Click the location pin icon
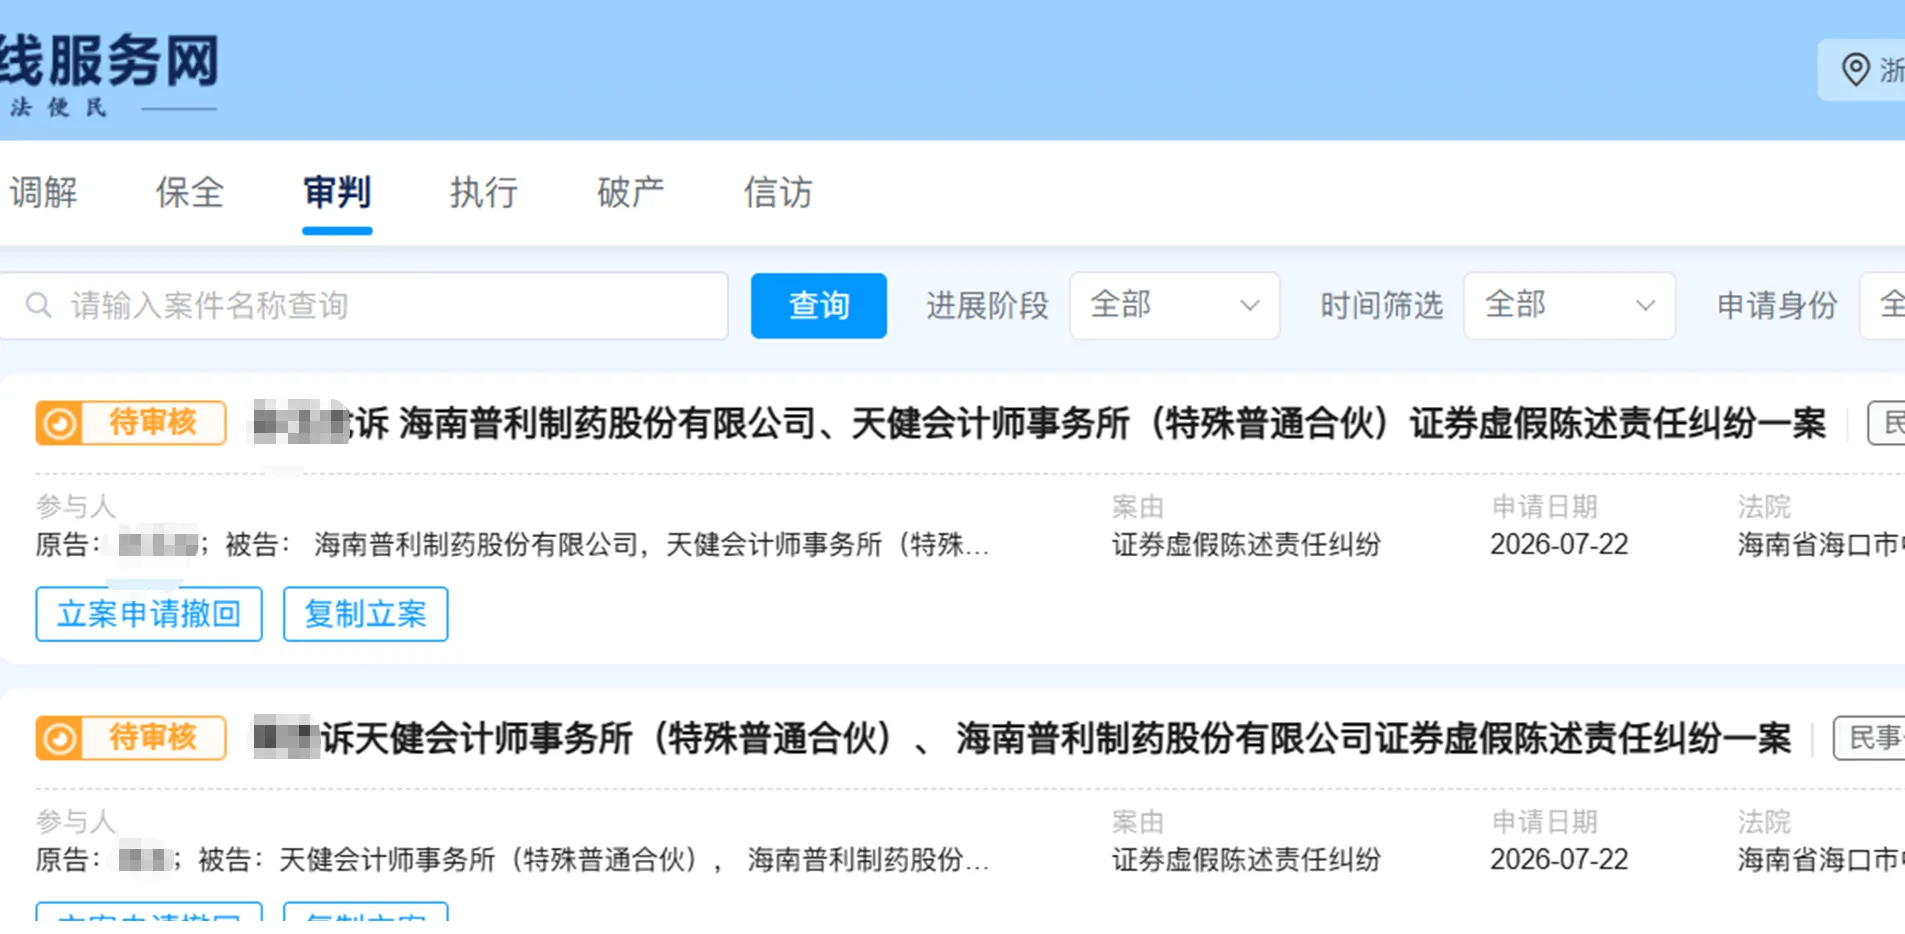Viewport: 1905px width, 934px height. coord(1855,70)
